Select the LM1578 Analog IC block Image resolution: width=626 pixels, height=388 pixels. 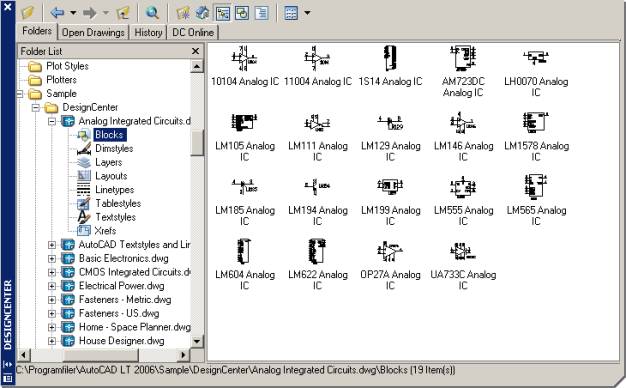tap(536, 137)
